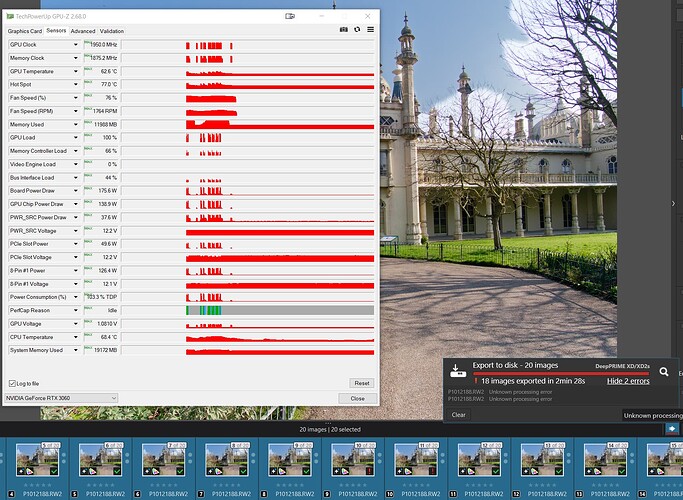Click the magnifier icon in export panel

tap(663, 371)
